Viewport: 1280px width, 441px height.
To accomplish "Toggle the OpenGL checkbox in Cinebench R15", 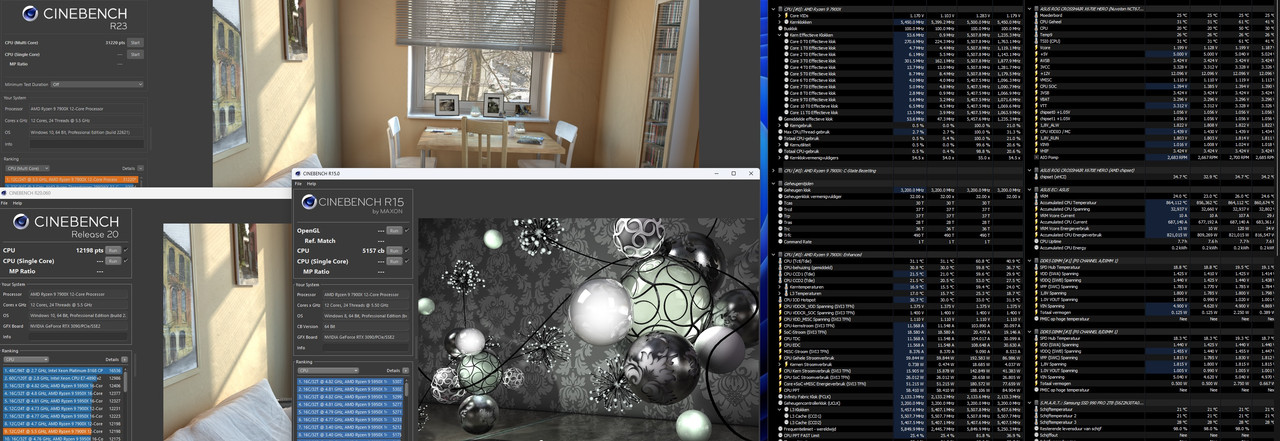I will click(x=406, y=230).
